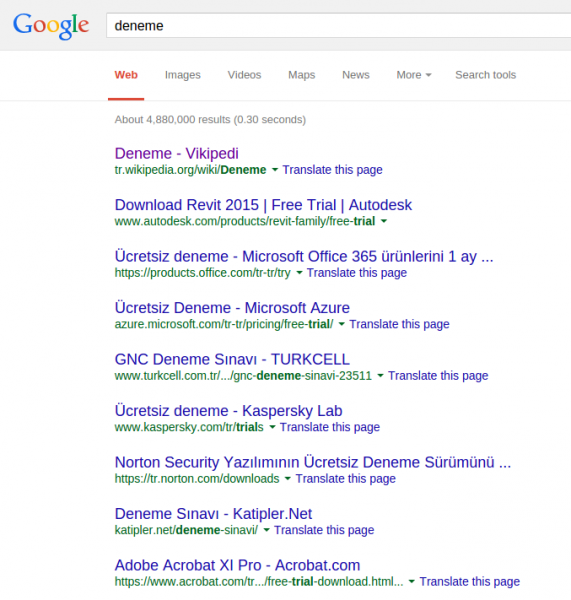
Task: Open the Videos tab
Action: click(244, 75)
